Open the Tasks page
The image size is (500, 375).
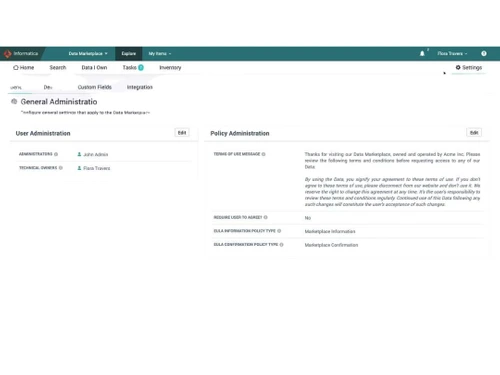click(x=129, y=67)
